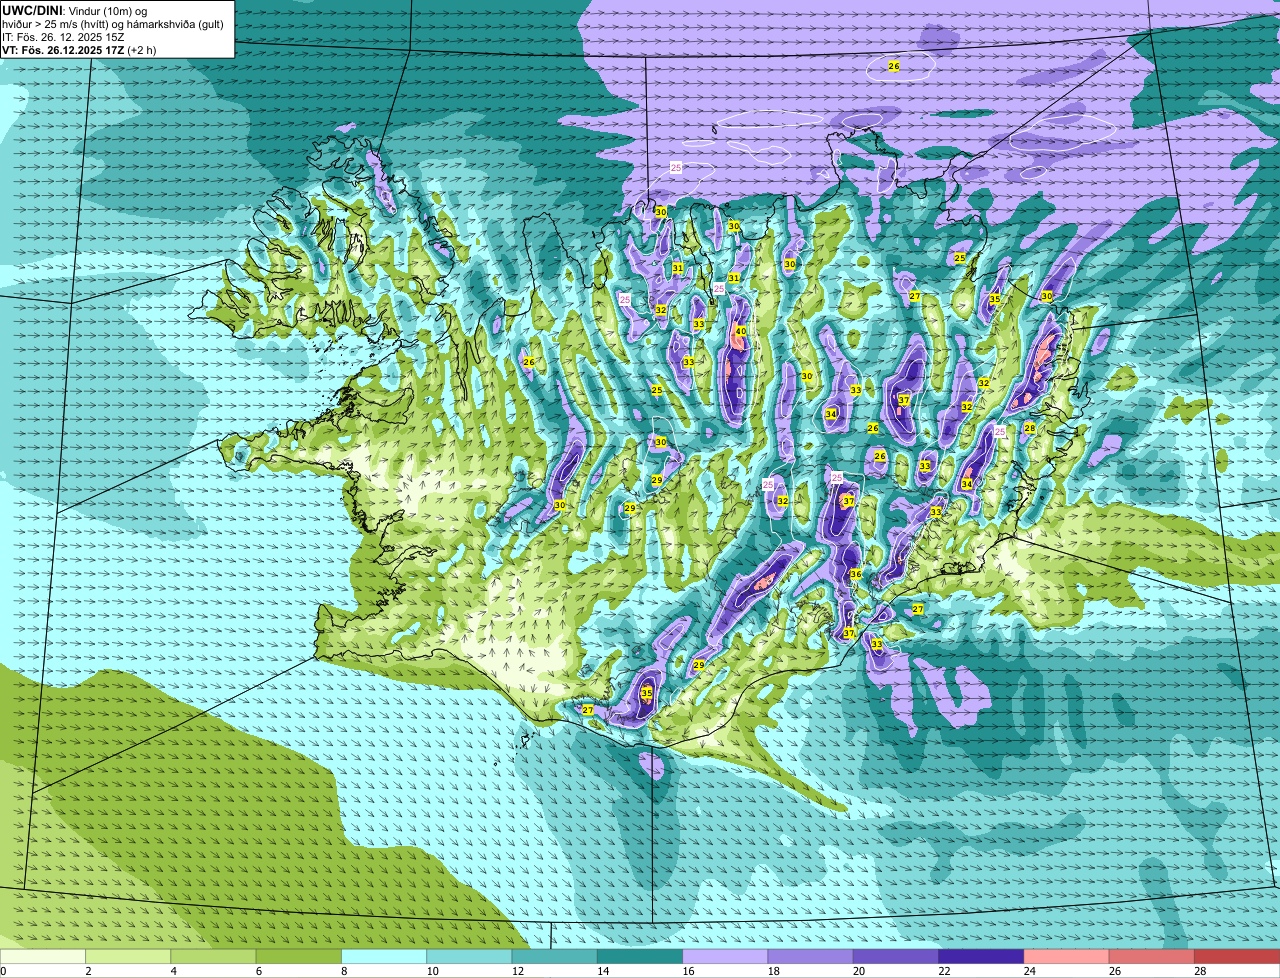Select the initial time 'IT: Fös. 26. 12. 2025 15Z'
1280x978 pixels.
[63, 37]
